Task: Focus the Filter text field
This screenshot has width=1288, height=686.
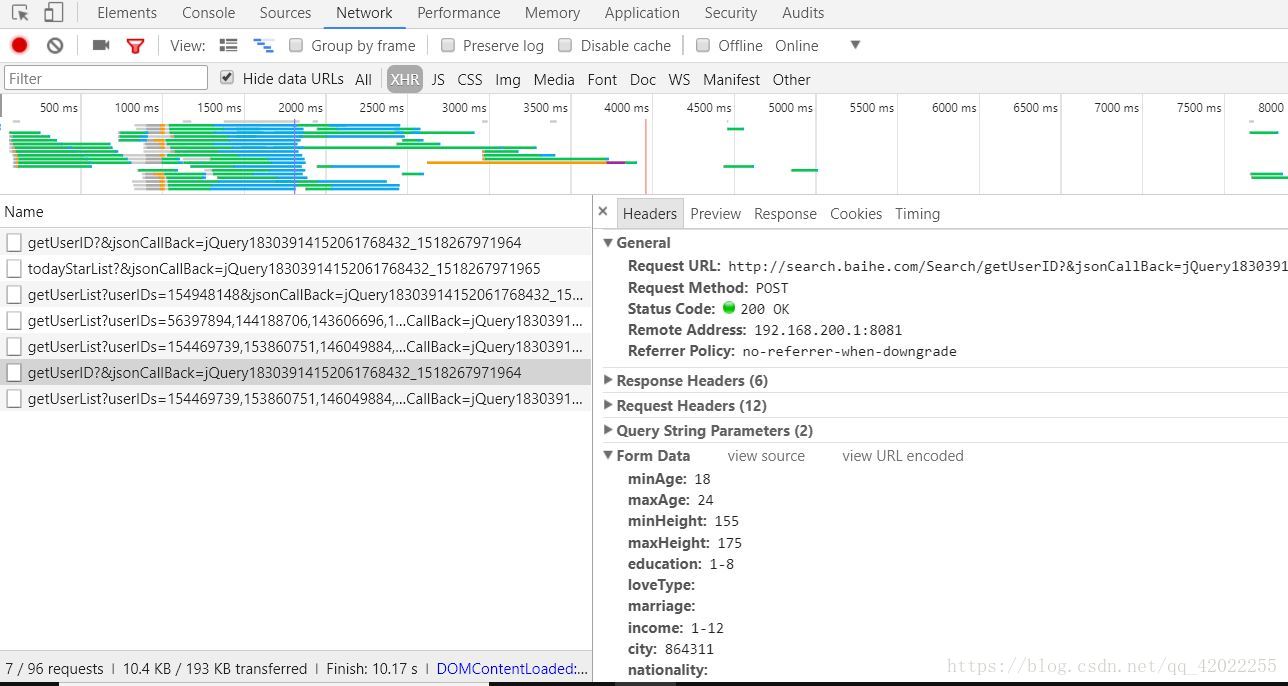Action: 106,78
